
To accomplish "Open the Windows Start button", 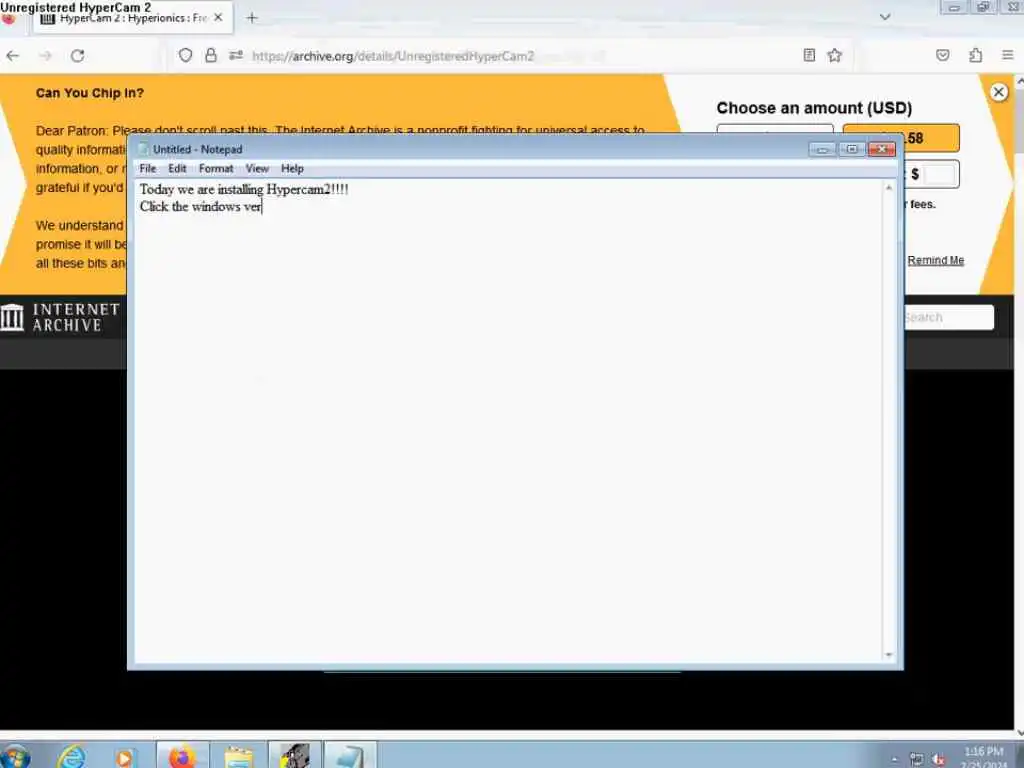I will click(x=14, y=758).
